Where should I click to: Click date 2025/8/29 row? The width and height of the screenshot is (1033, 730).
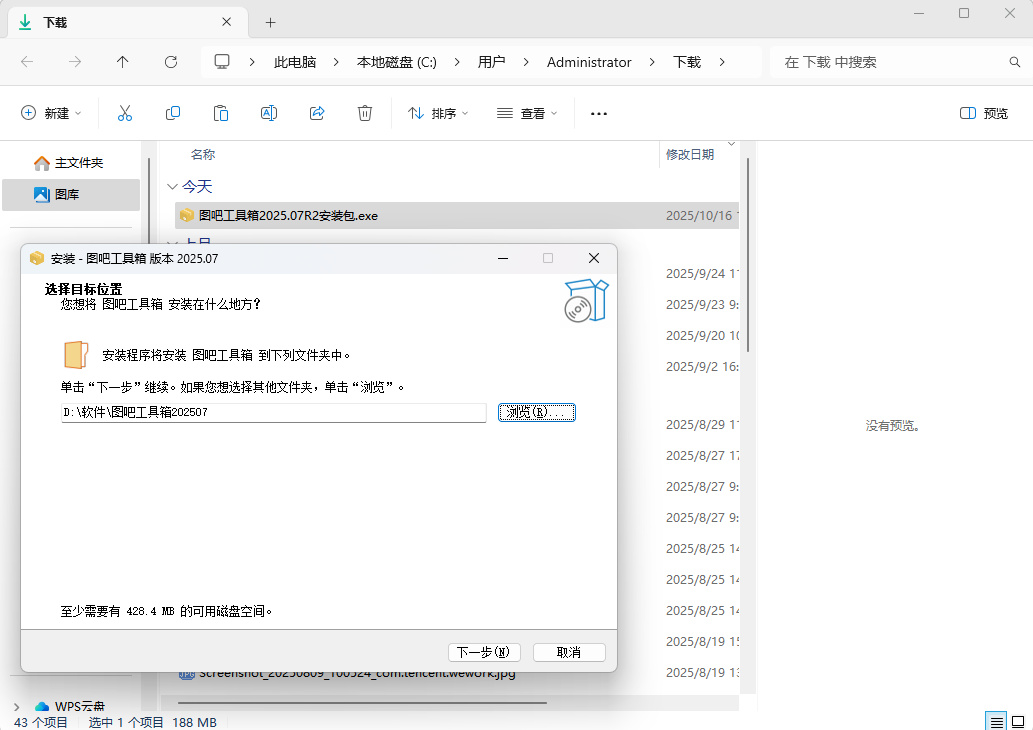click(701, 424)
